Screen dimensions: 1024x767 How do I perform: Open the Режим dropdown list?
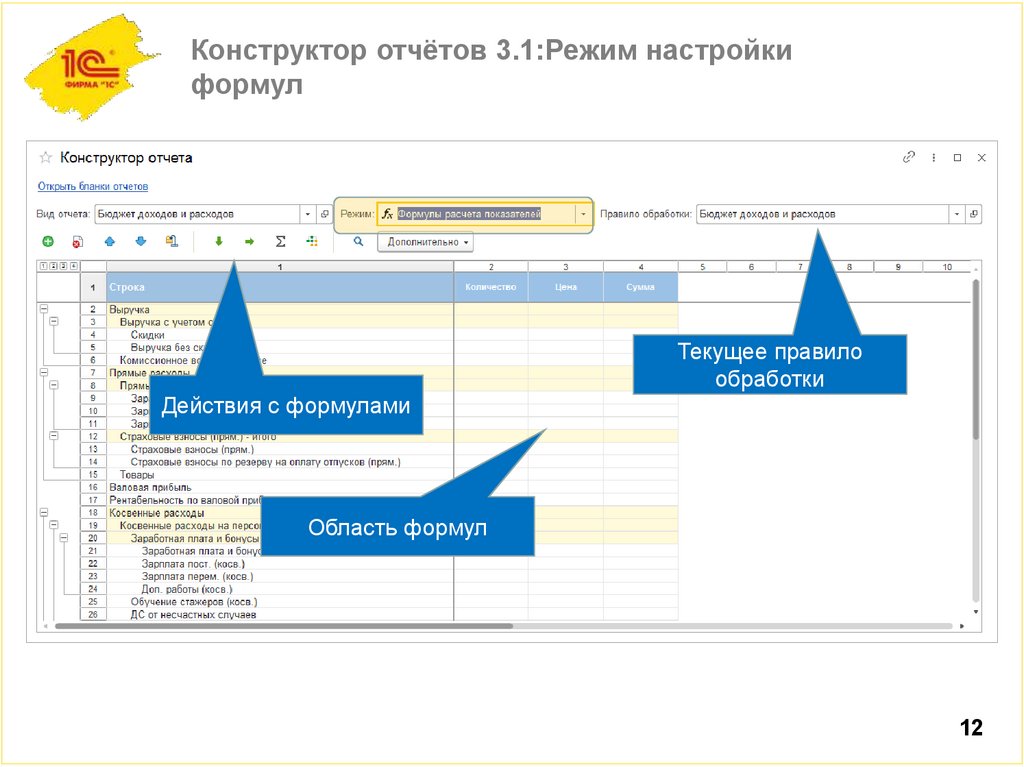[583, 212]
